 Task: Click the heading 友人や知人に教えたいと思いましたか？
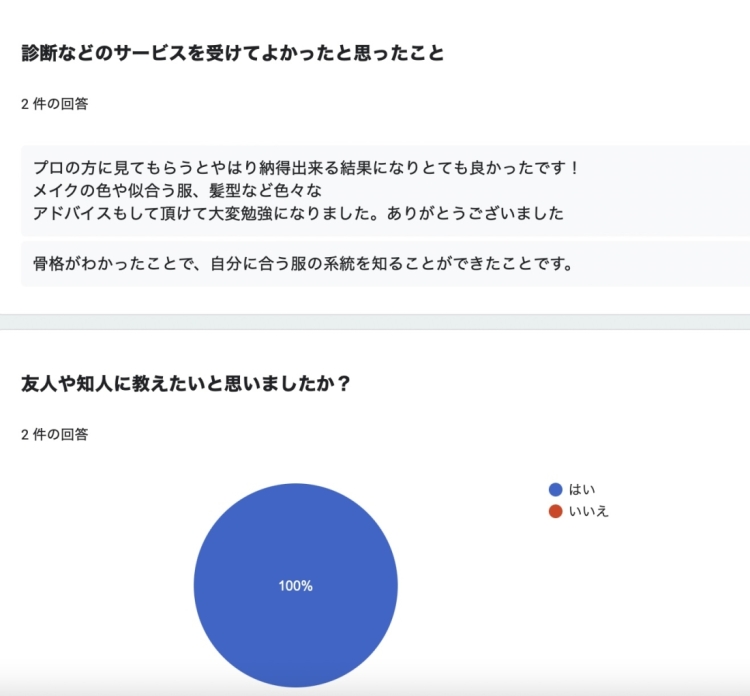click(186, 384)
